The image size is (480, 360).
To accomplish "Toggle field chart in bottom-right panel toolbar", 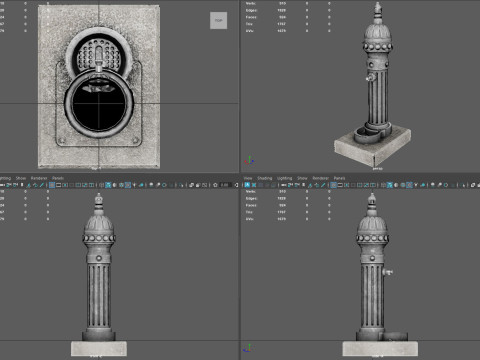I will [x=360, y=185].
